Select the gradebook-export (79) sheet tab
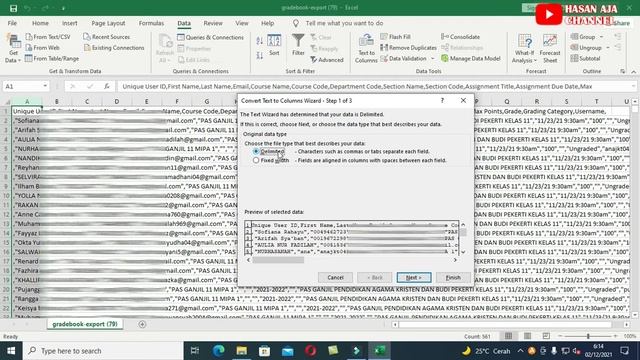This screenshot has height=360, width=640. (x=85, y=324)
